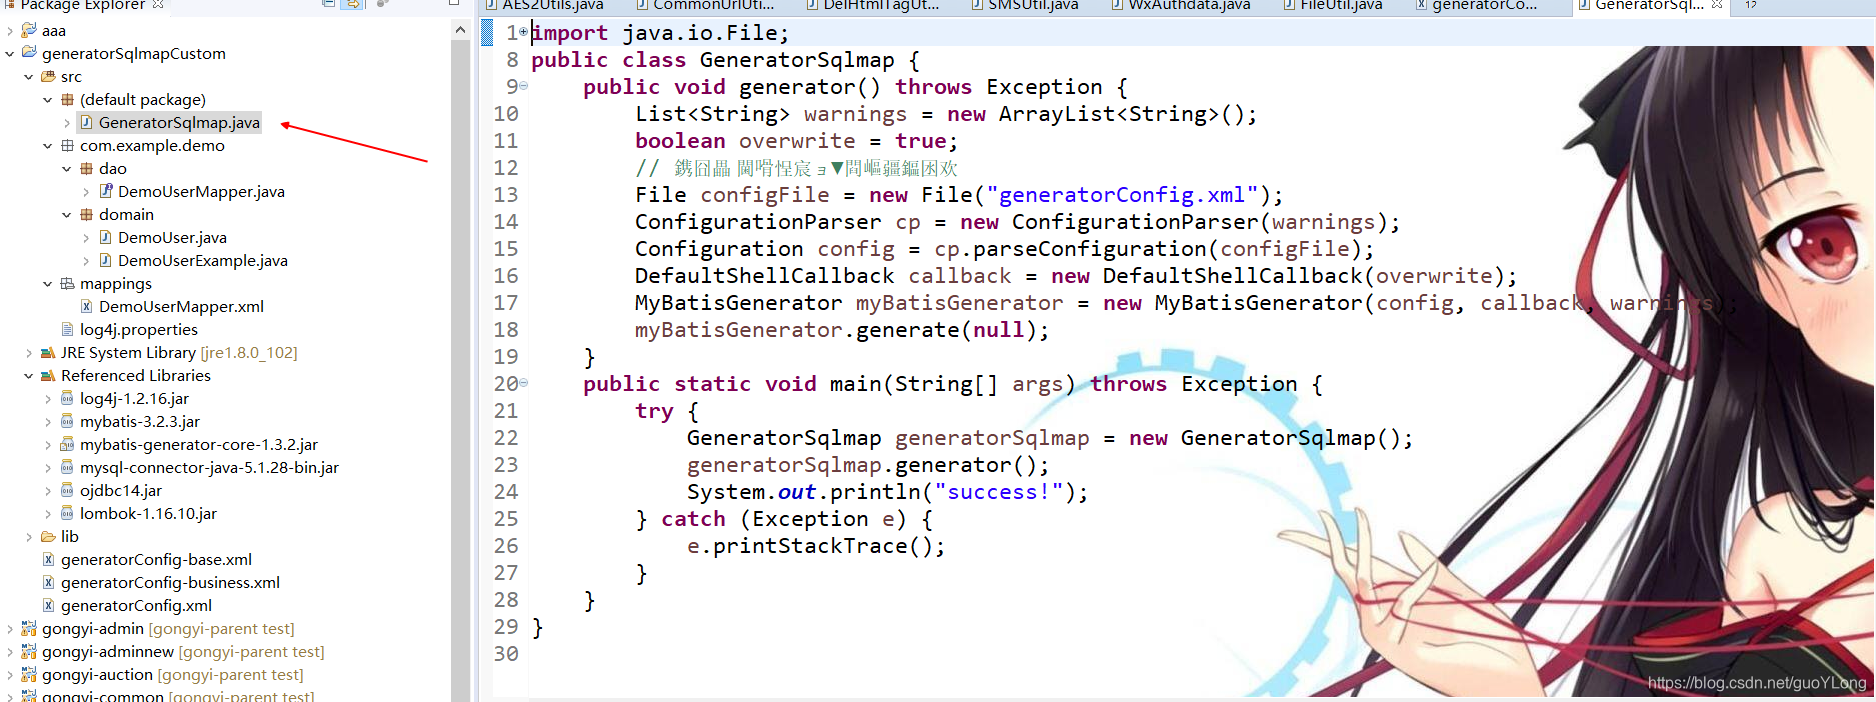This screenshot has height=702, width=1876.
Task: Switch to DelHtmlTagUt... editor tab
Action: (881, 5)
